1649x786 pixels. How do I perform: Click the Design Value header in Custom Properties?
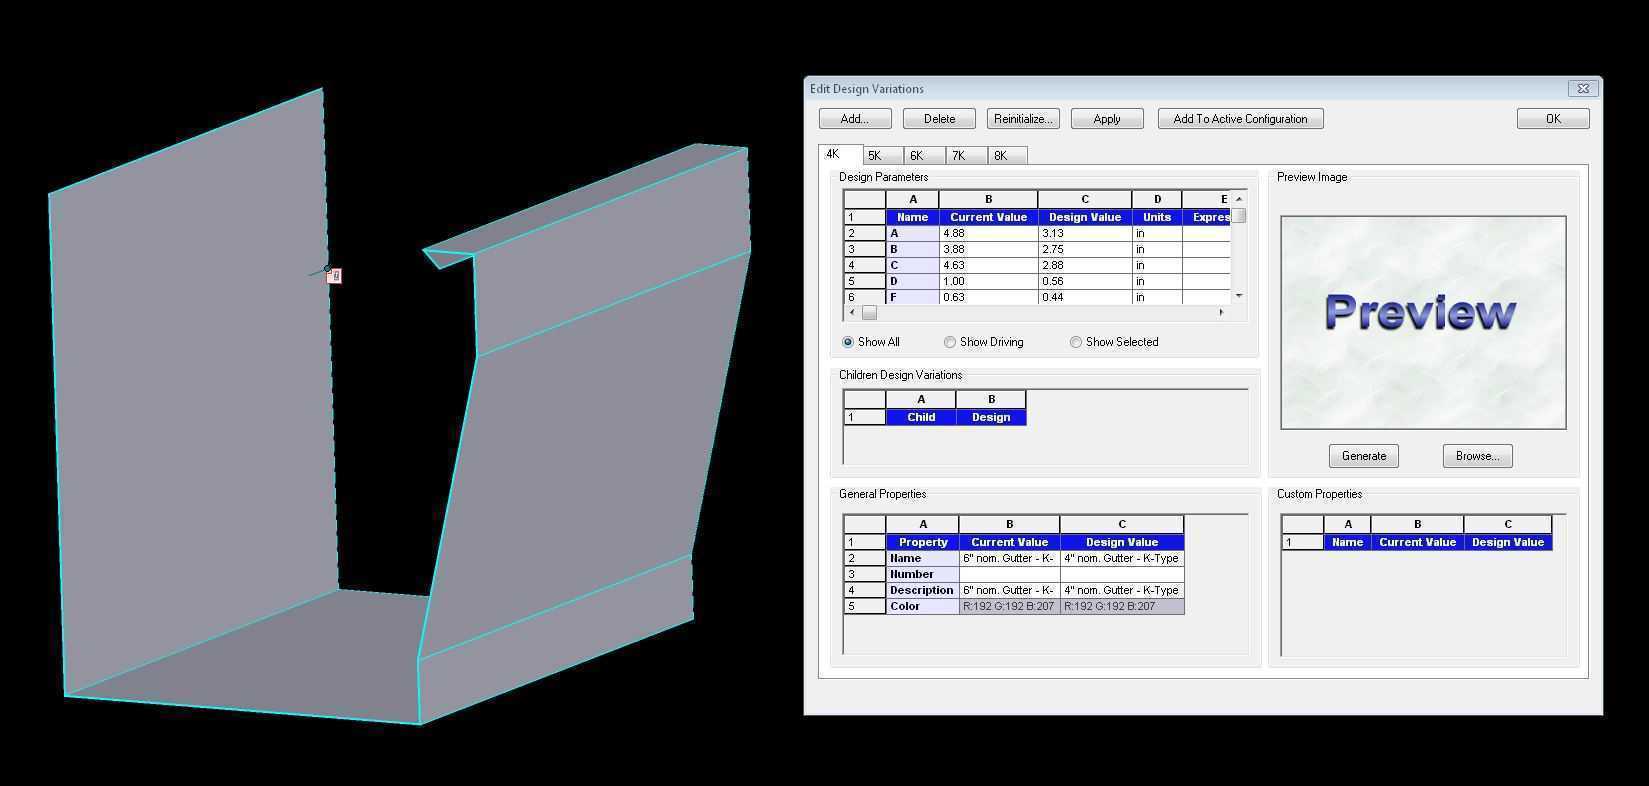(x=1507, y=542)
